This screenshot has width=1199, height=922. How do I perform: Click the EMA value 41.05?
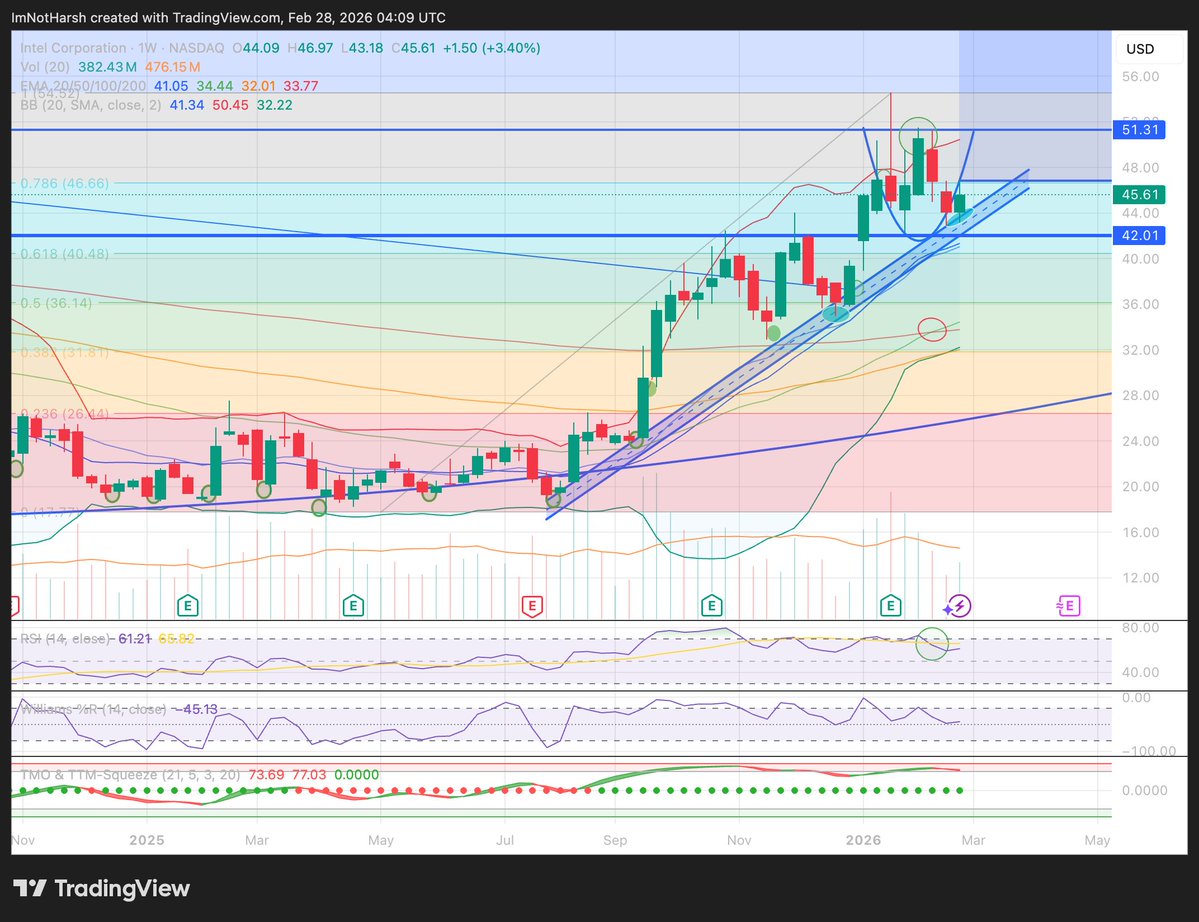pos(171,86)
